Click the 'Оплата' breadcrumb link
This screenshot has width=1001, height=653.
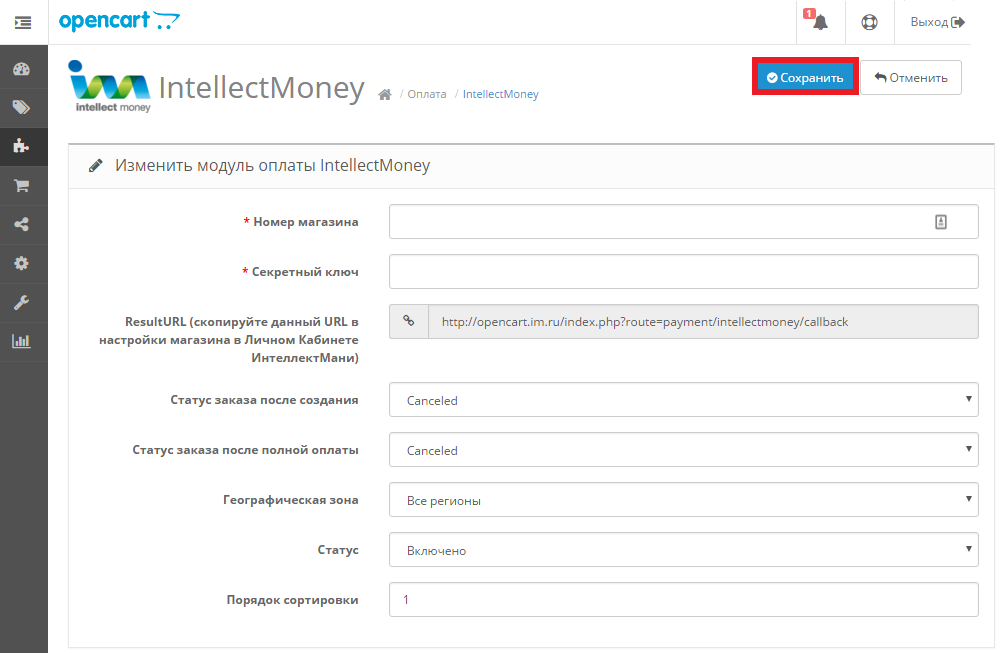coord(427,94)
